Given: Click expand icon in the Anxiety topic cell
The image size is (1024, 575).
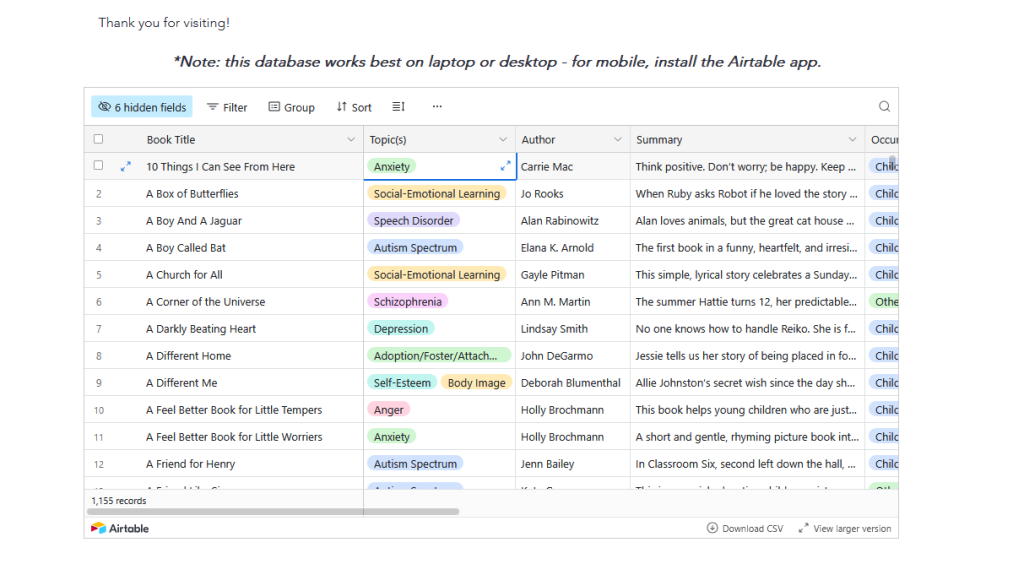Looking at the screenshot, I should (505, 166).
